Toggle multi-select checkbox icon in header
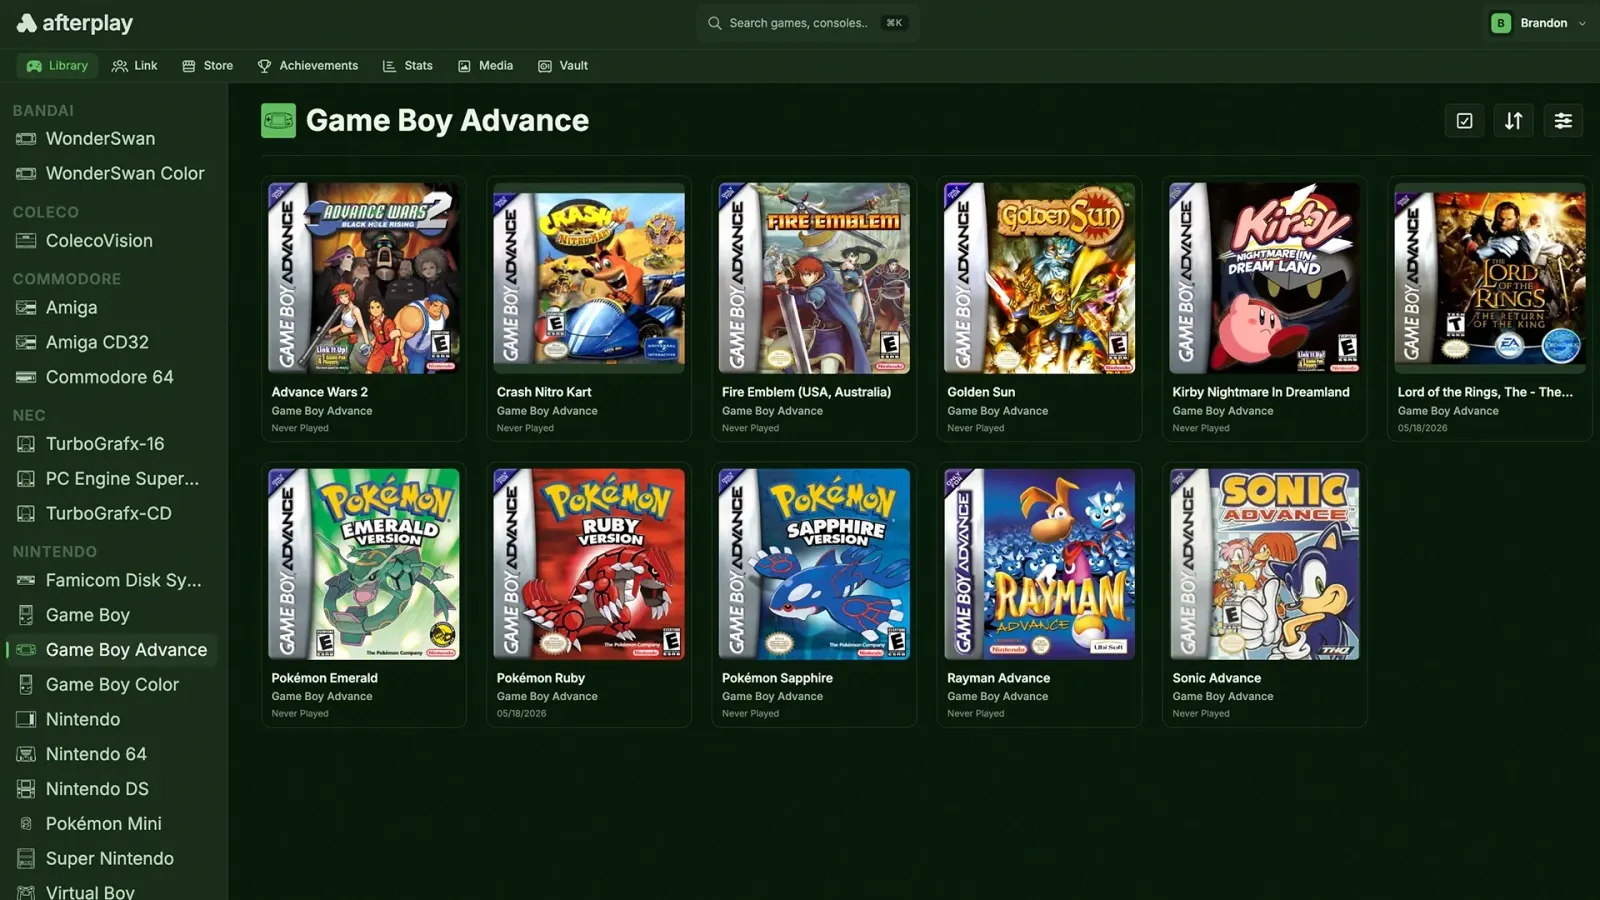This screenshot has height=900, width=1600. pos(1464,121)
